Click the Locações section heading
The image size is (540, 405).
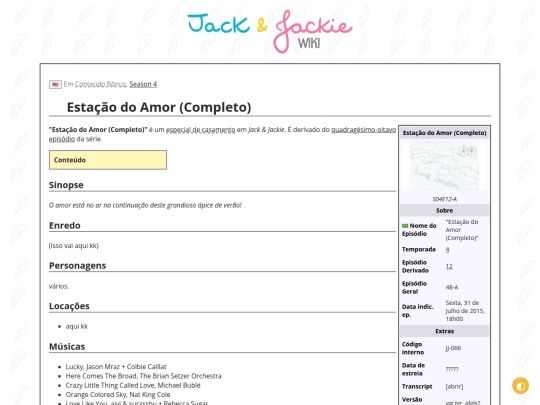[x=69, y=306]
